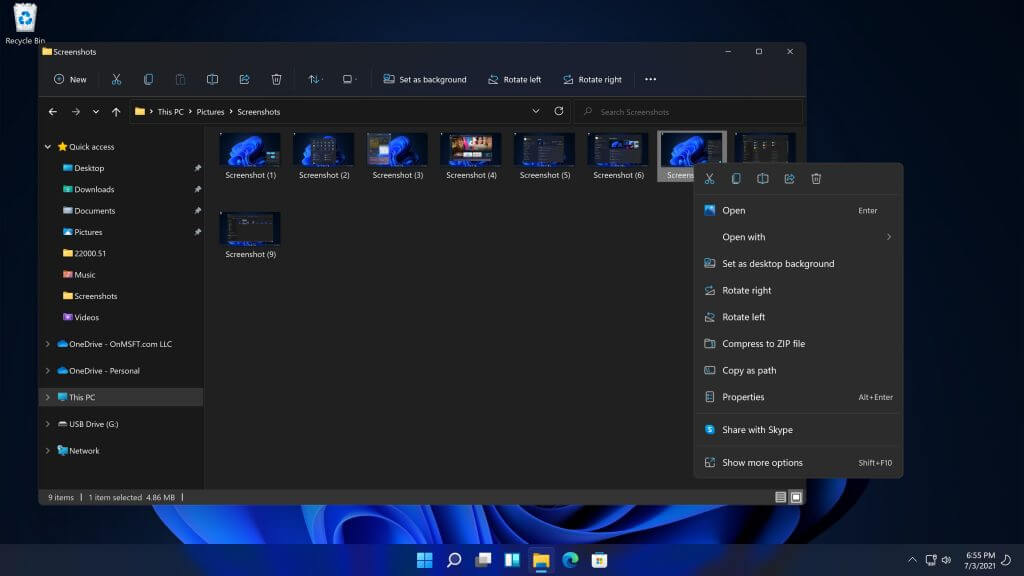Click the Copy icon in Explorer toolbar
1024x576 pixels.
point(148,79)
